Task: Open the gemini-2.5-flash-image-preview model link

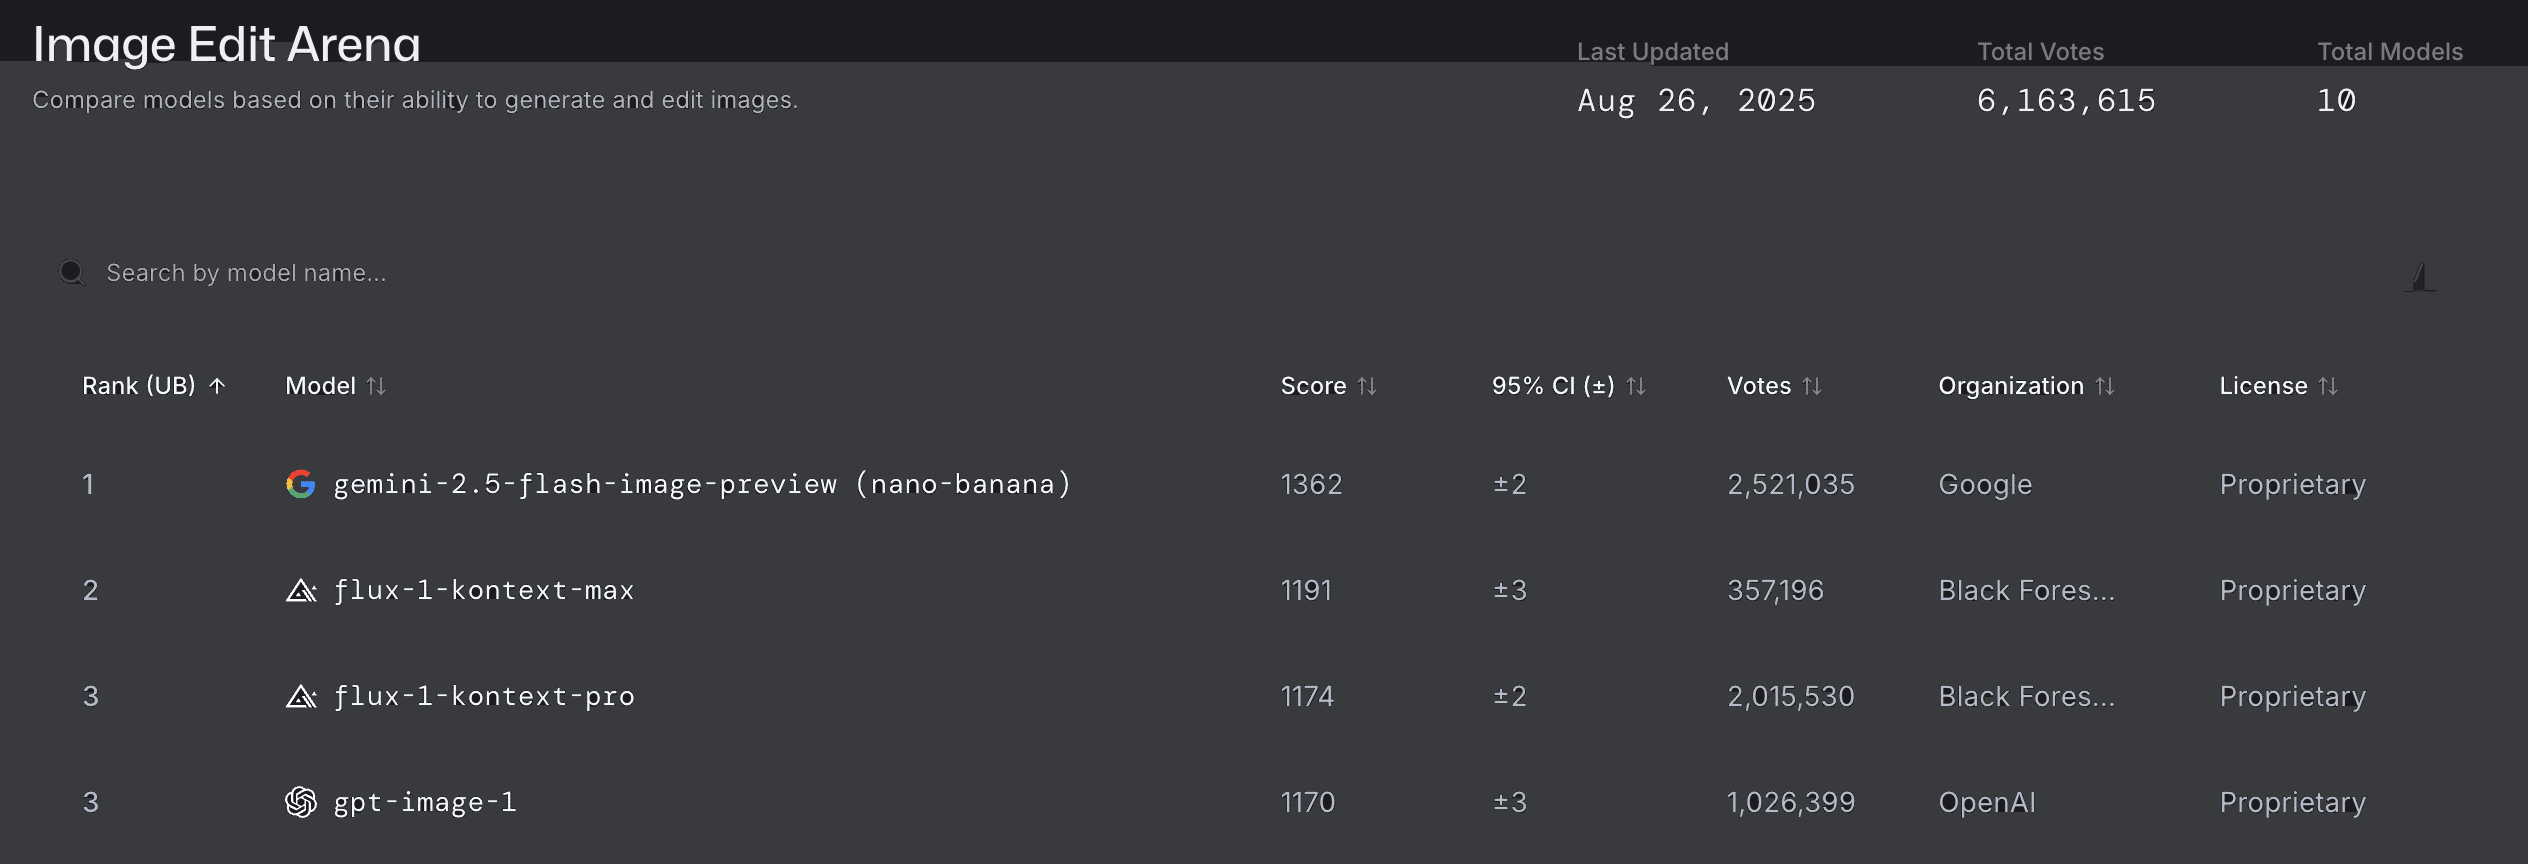Action: coord(702,484)
